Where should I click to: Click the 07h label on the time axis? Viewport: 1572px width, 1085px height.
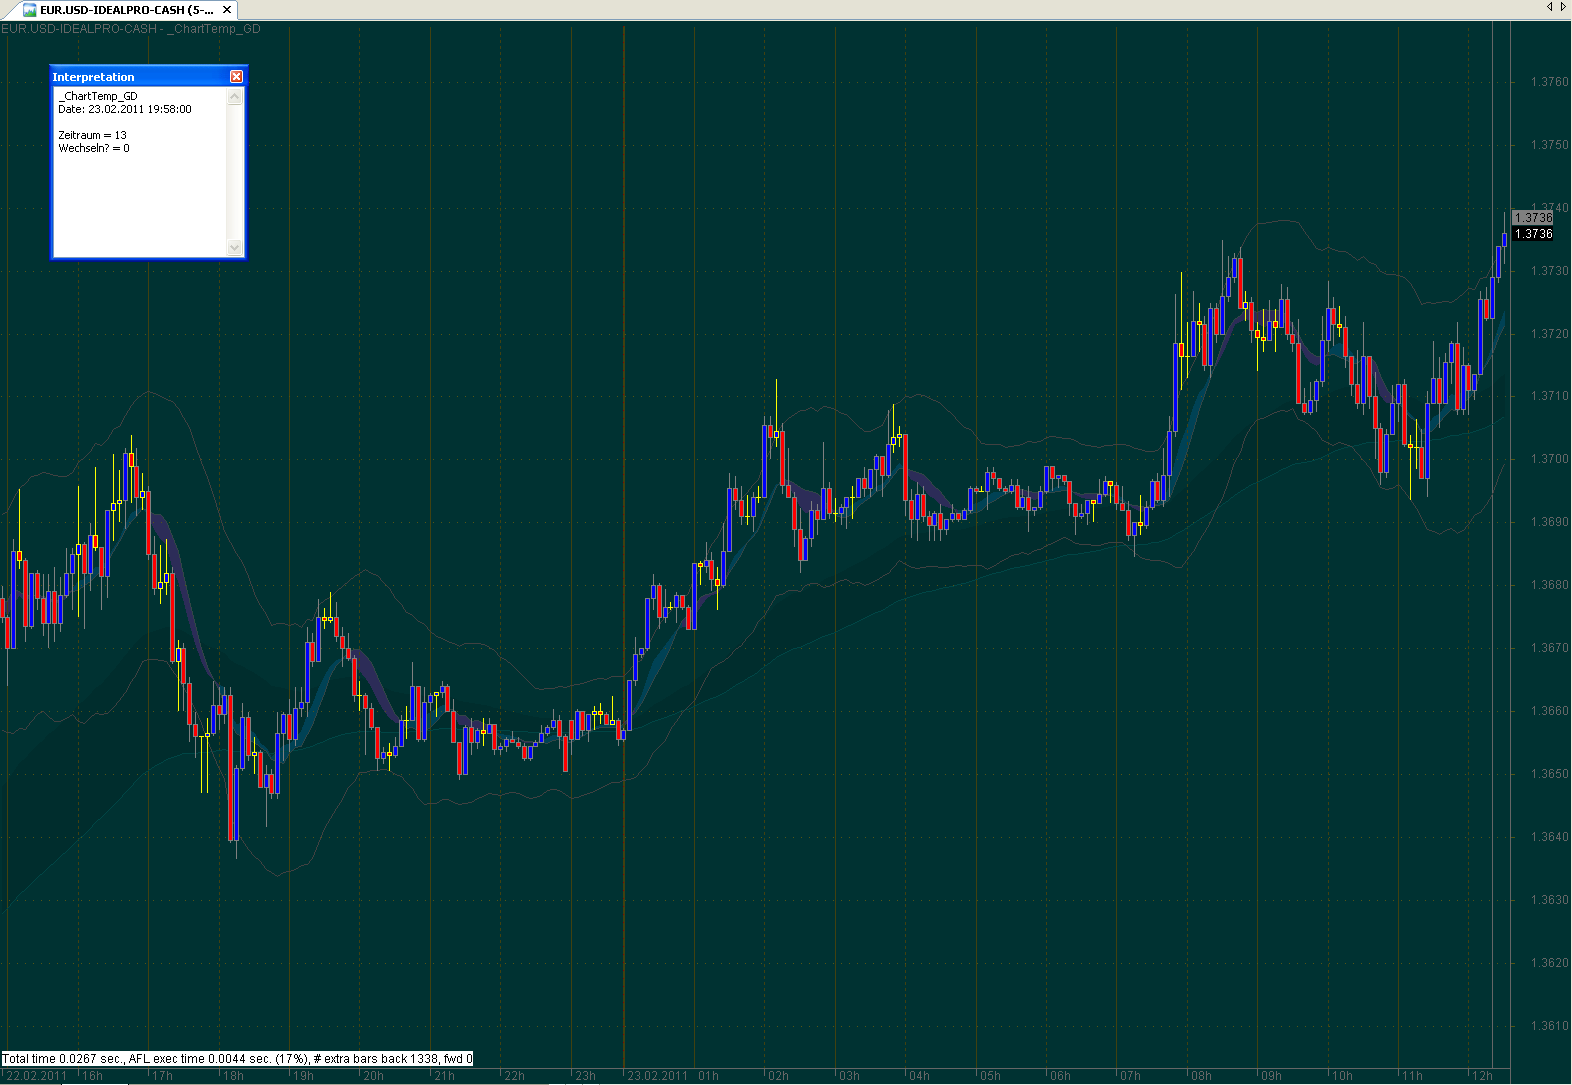1130,1076
